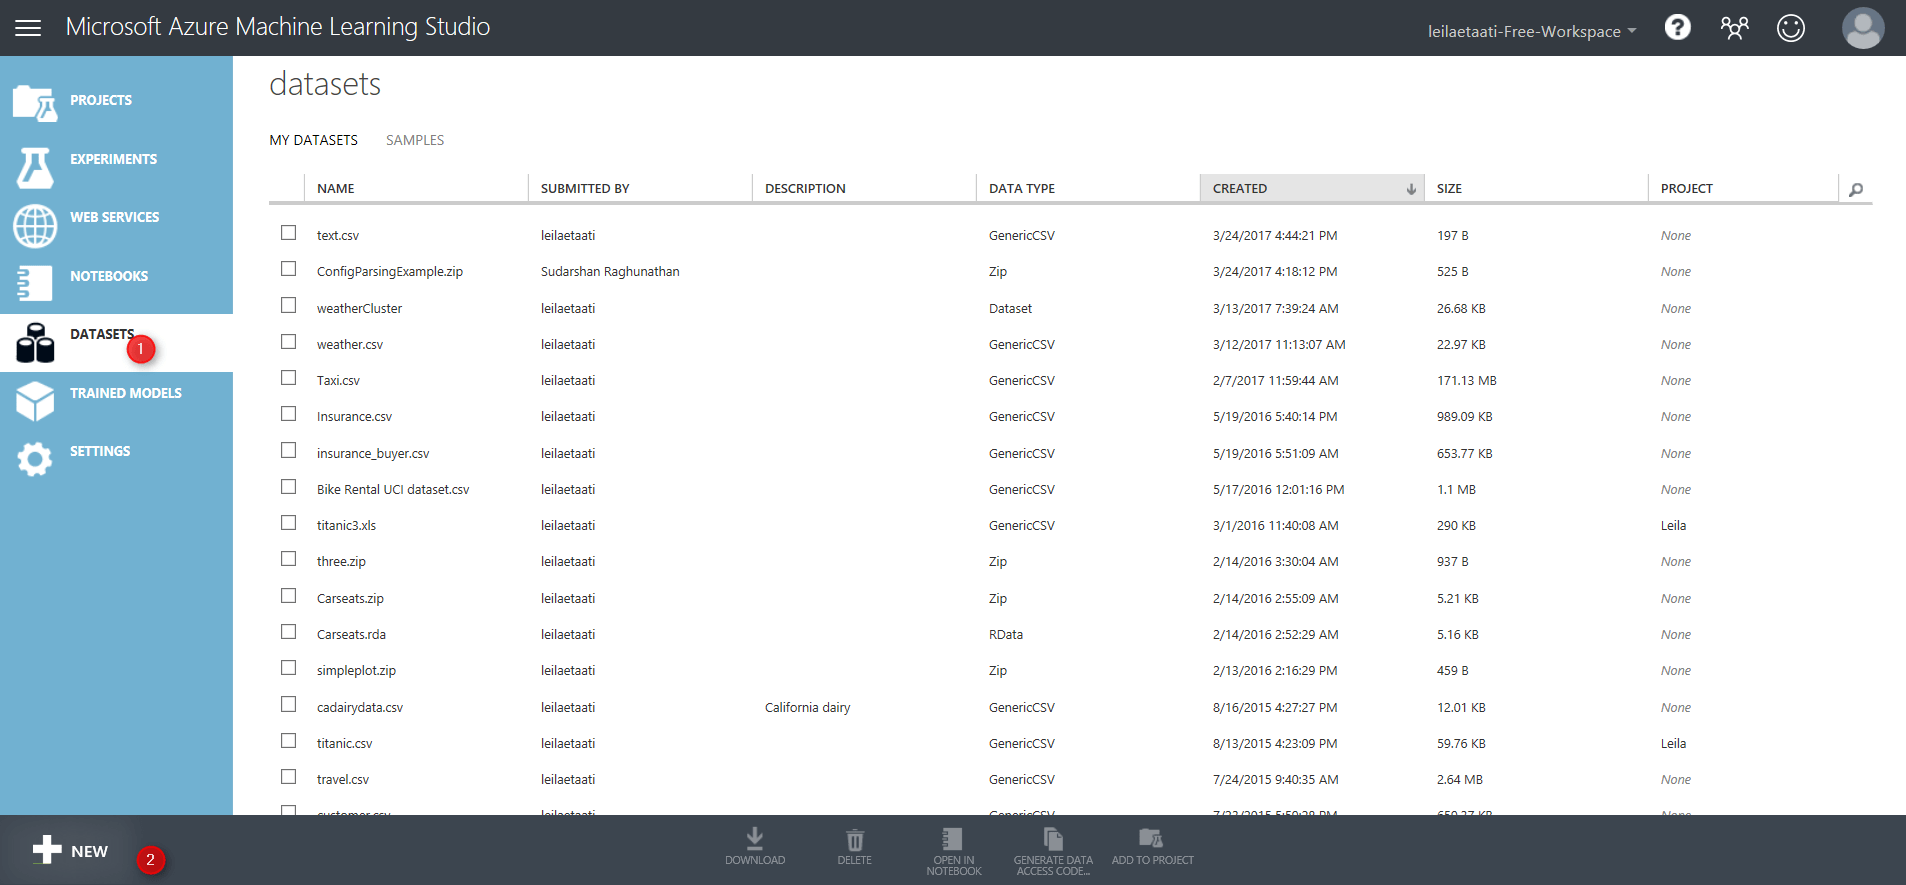
Task: Select the weather.csv checkbox
Action: click(x=289, y=341)
